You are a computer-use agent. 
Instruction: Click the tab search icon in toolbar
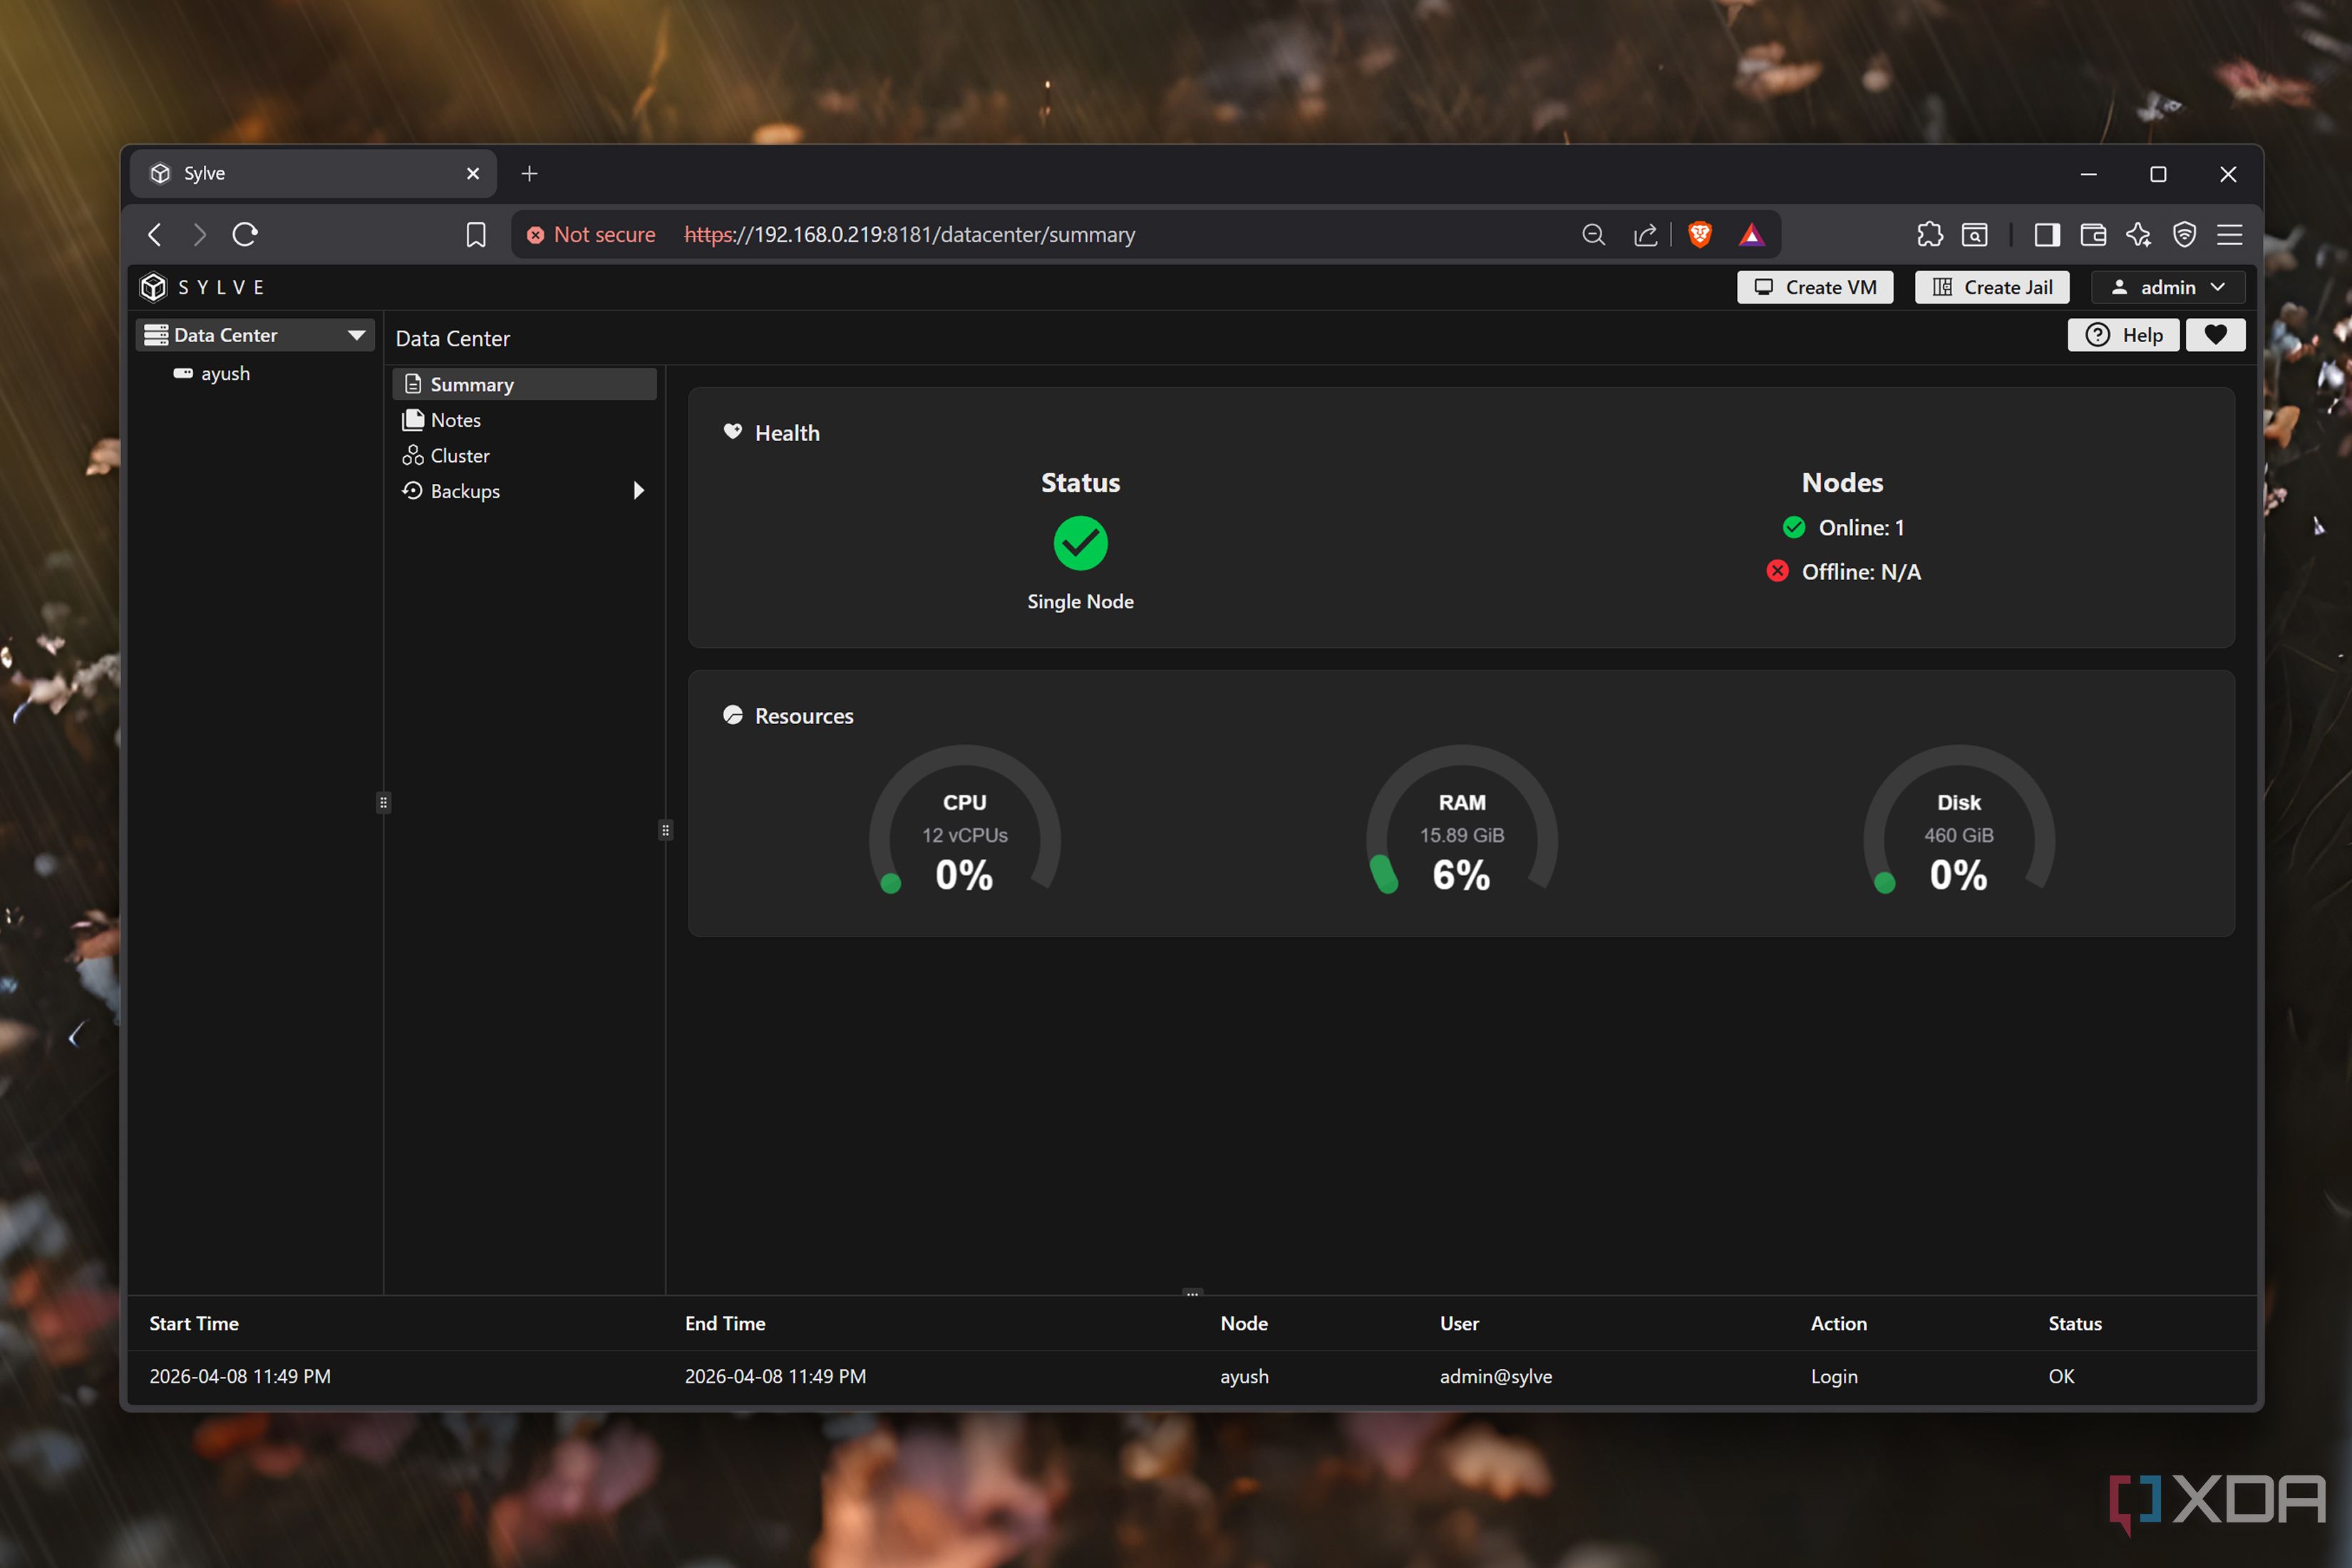(x=1974, y=234)
